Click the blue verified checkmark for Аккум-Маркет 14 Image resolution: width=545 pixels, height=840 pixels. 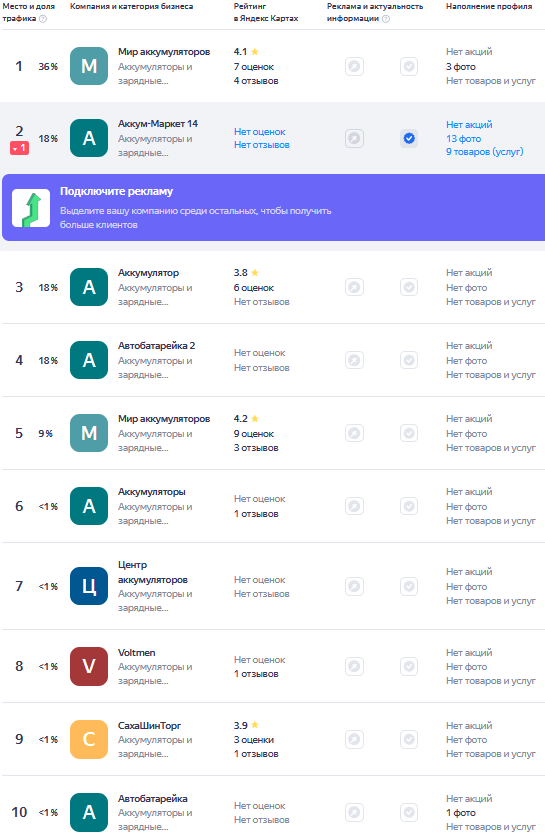pyautogui.click(x=409, y=139)
